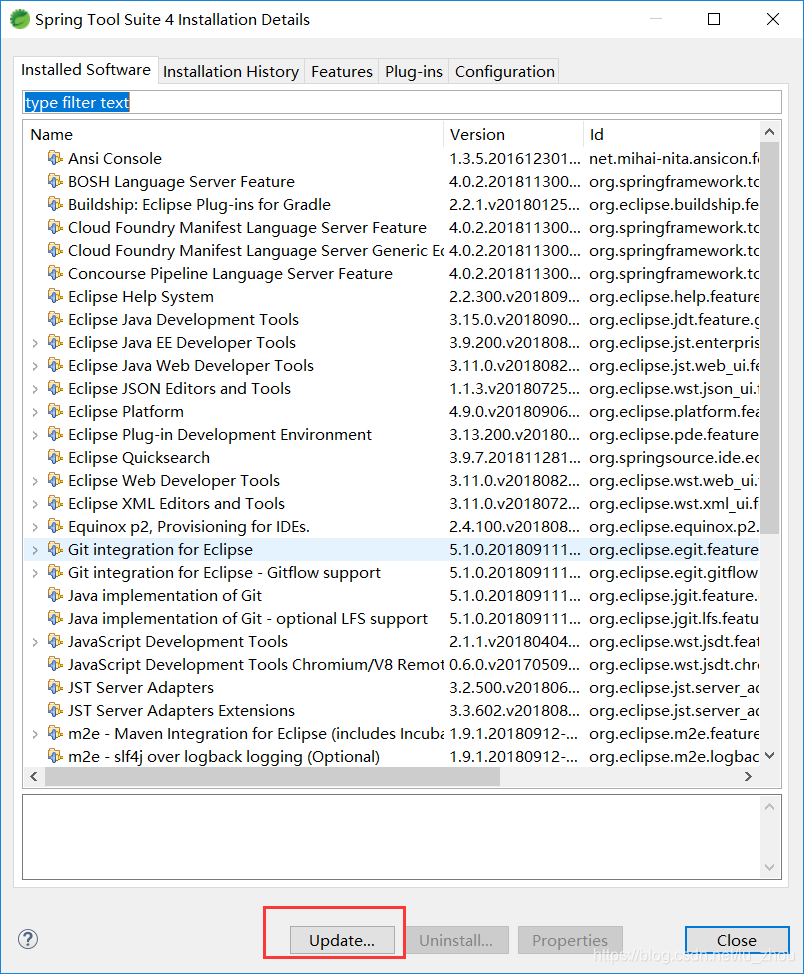Click Ansi Console version 1.3.5.201612301...
Viewport: 804px width, 974px height.
click(x=514, y=158)
